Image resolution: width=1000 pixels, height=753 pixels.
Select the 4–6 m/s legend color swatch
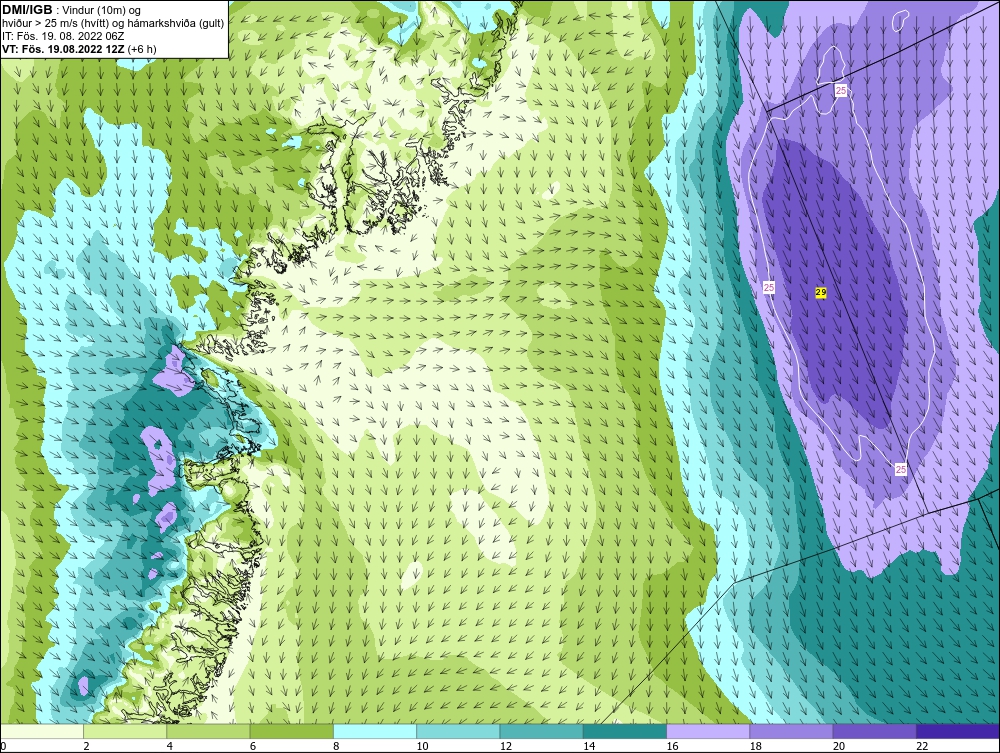208,731
